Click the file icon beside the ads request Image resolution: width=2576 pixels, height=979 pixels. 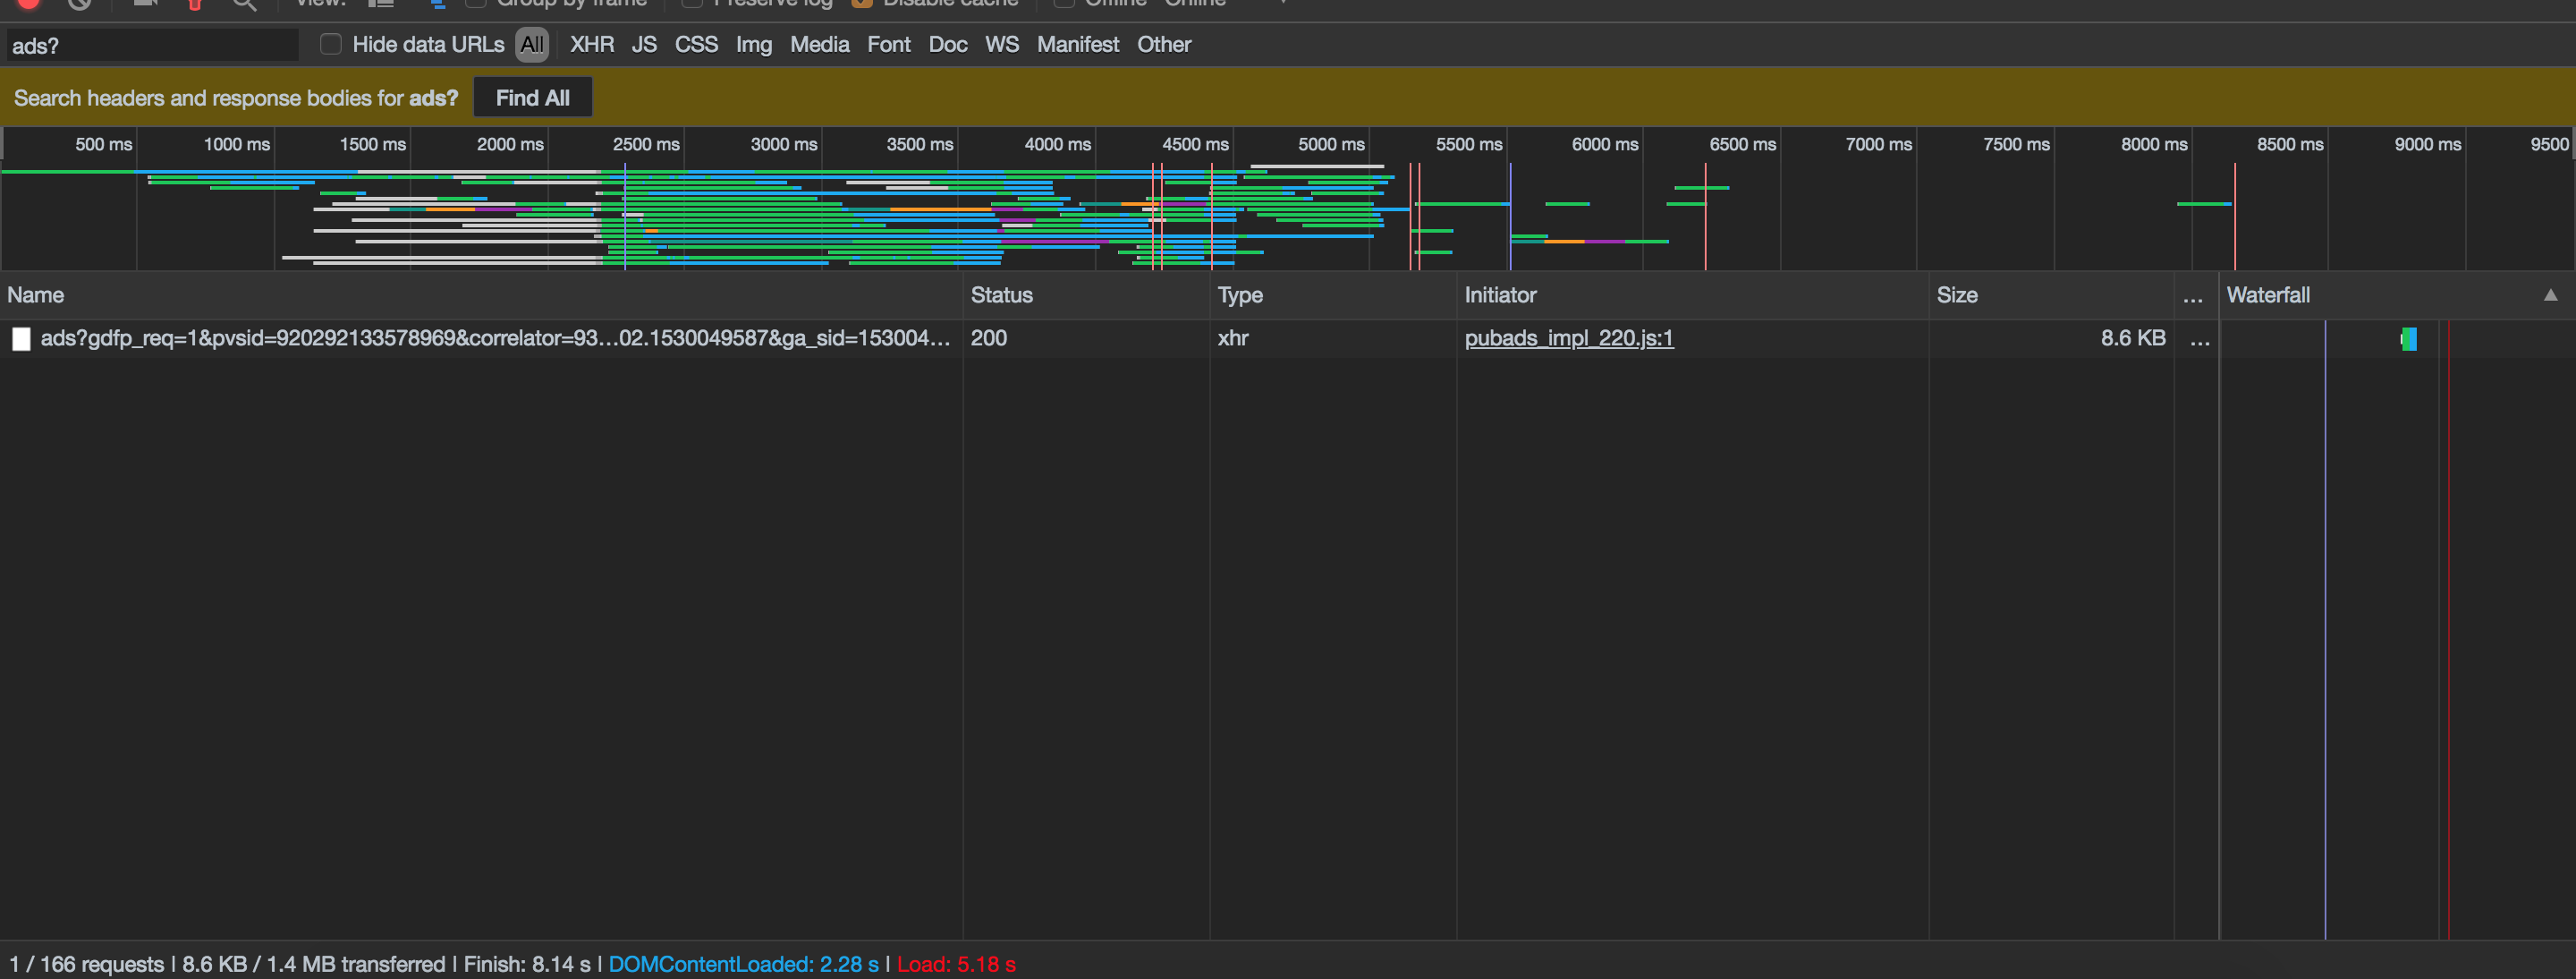click(21, 339)
